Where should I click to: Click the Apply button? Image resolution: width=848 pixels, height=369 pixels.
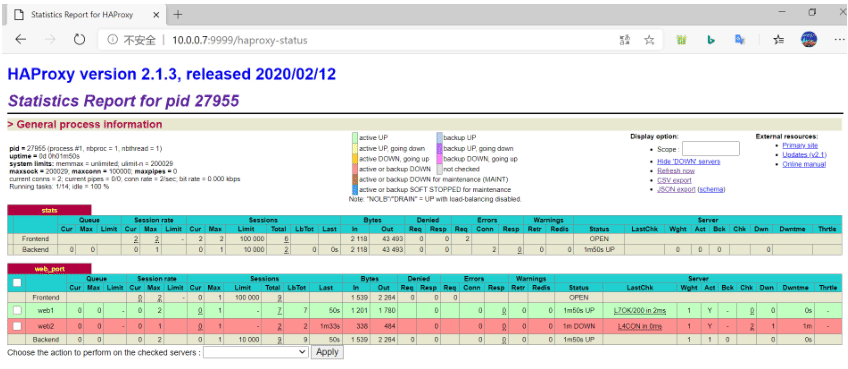coord(327,352)
